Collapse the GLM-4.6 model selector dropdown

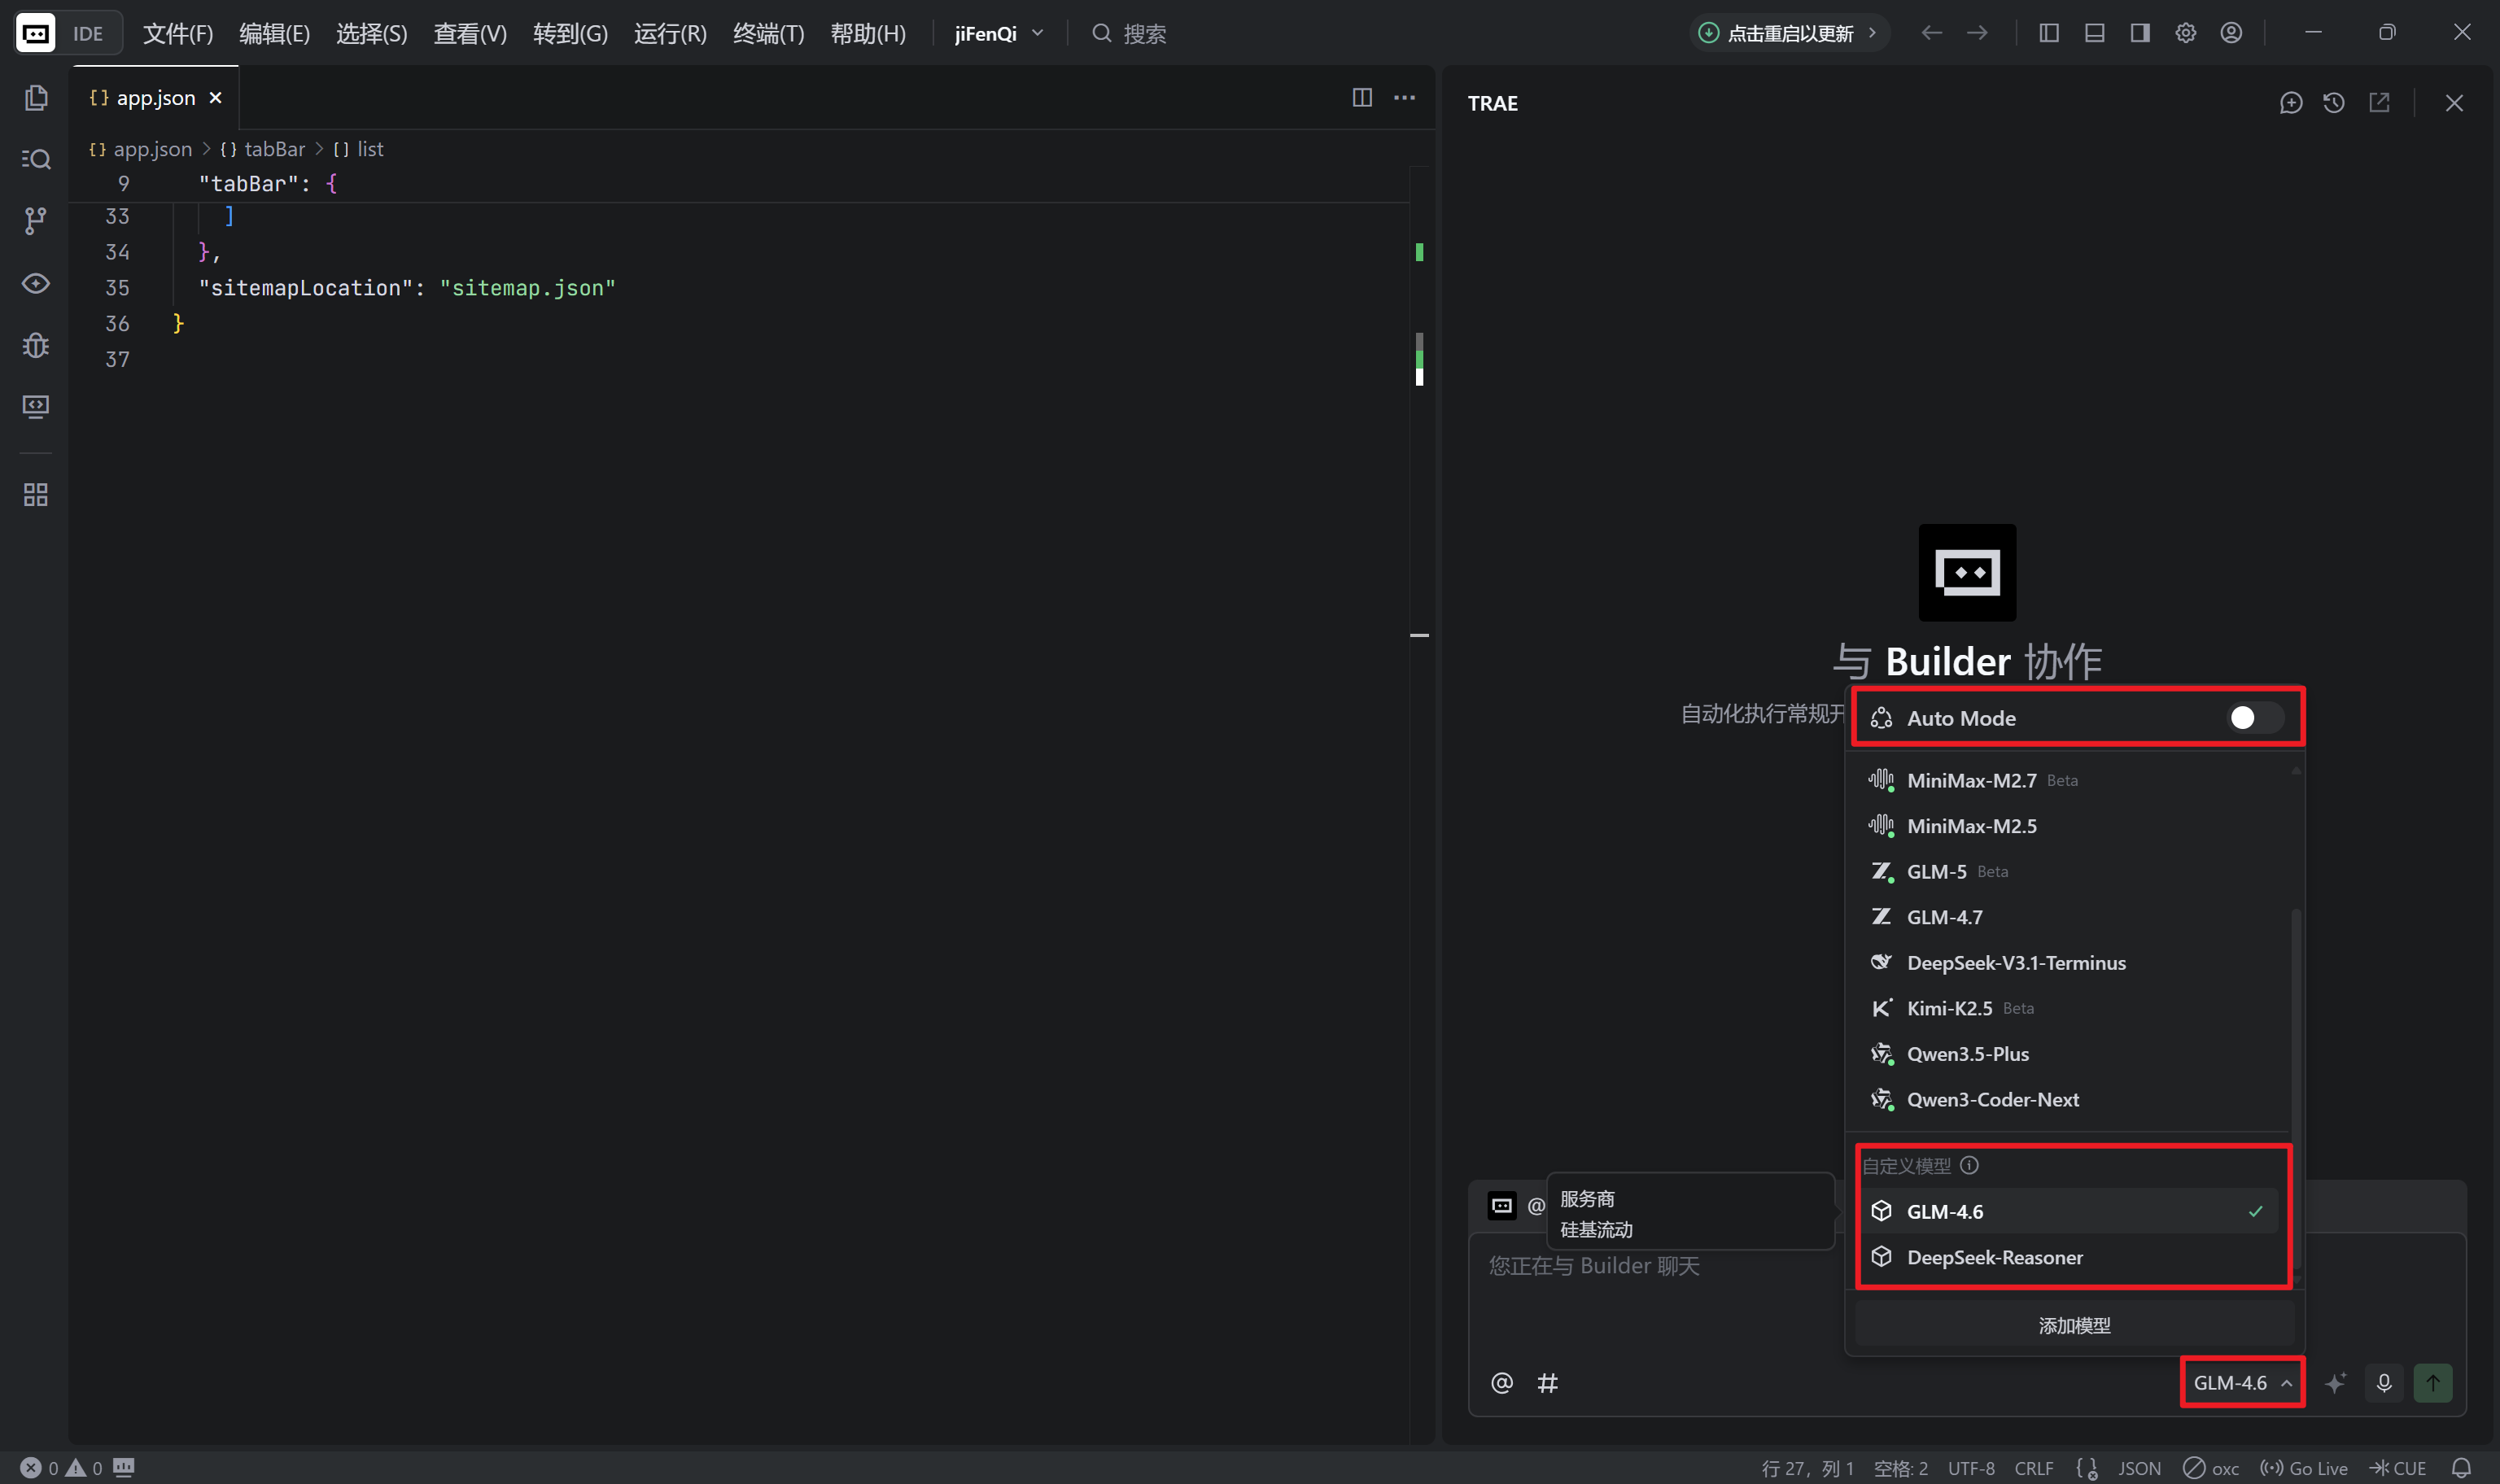(2243, 1383)
